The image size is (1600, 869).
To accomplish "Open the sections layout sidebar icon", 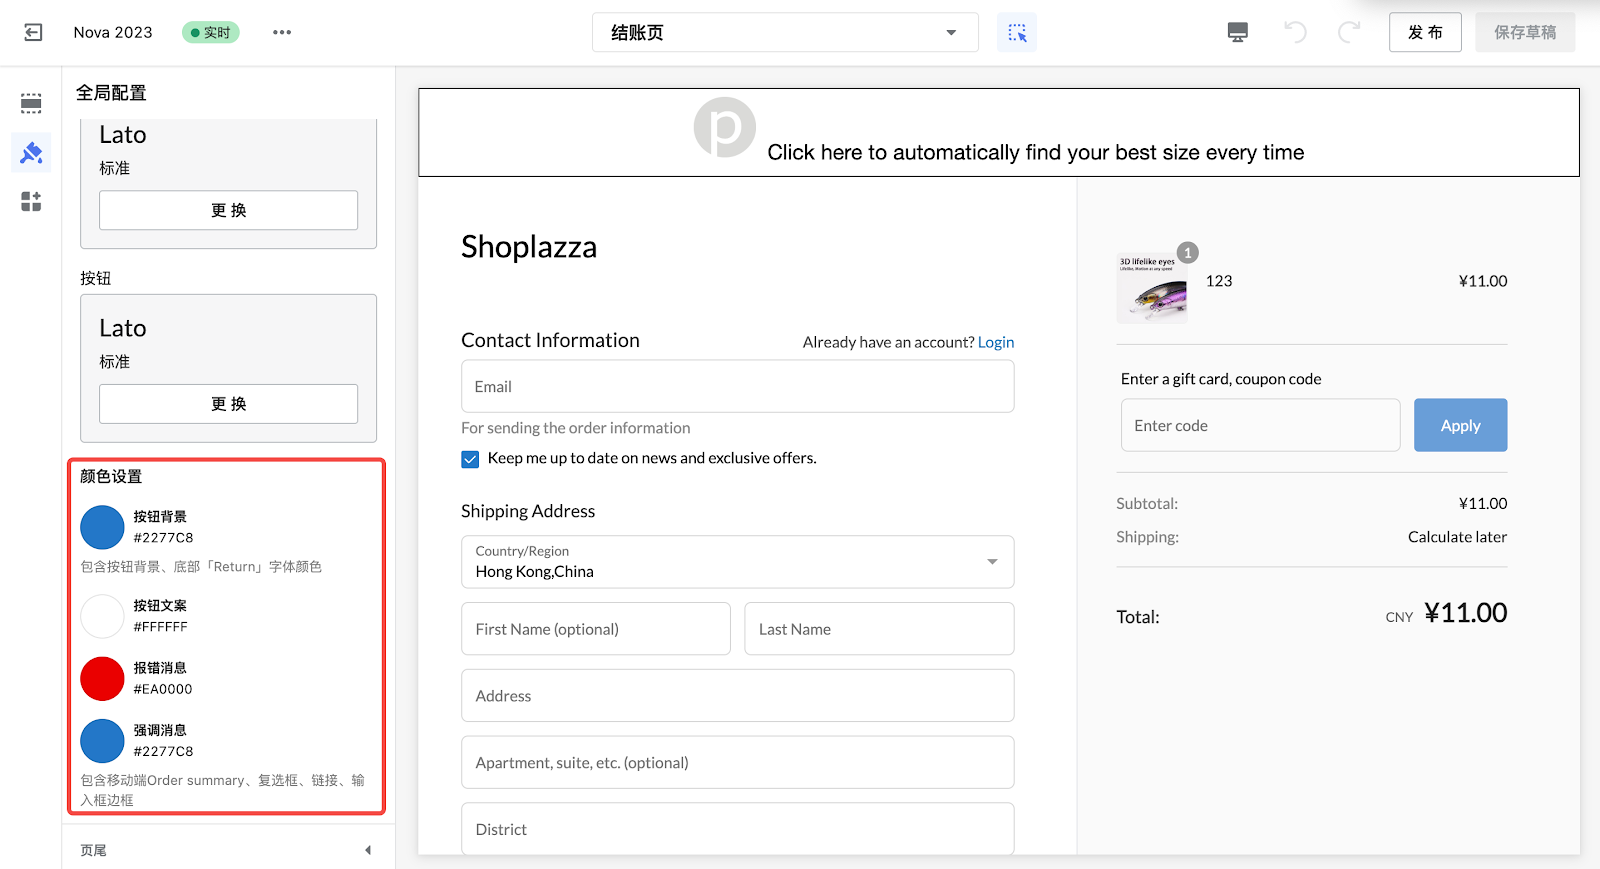I will click(x=31, y=103).
